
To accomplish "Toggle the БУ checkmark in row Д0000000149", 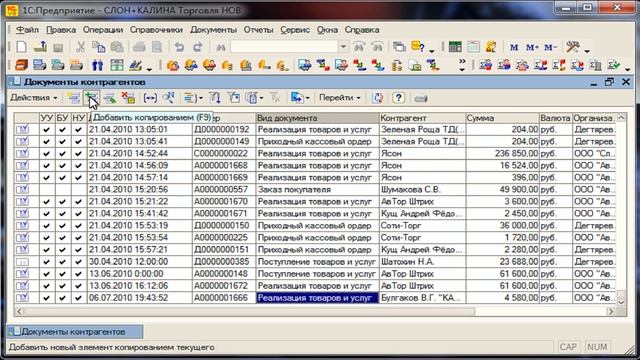I will coord(62,142).
